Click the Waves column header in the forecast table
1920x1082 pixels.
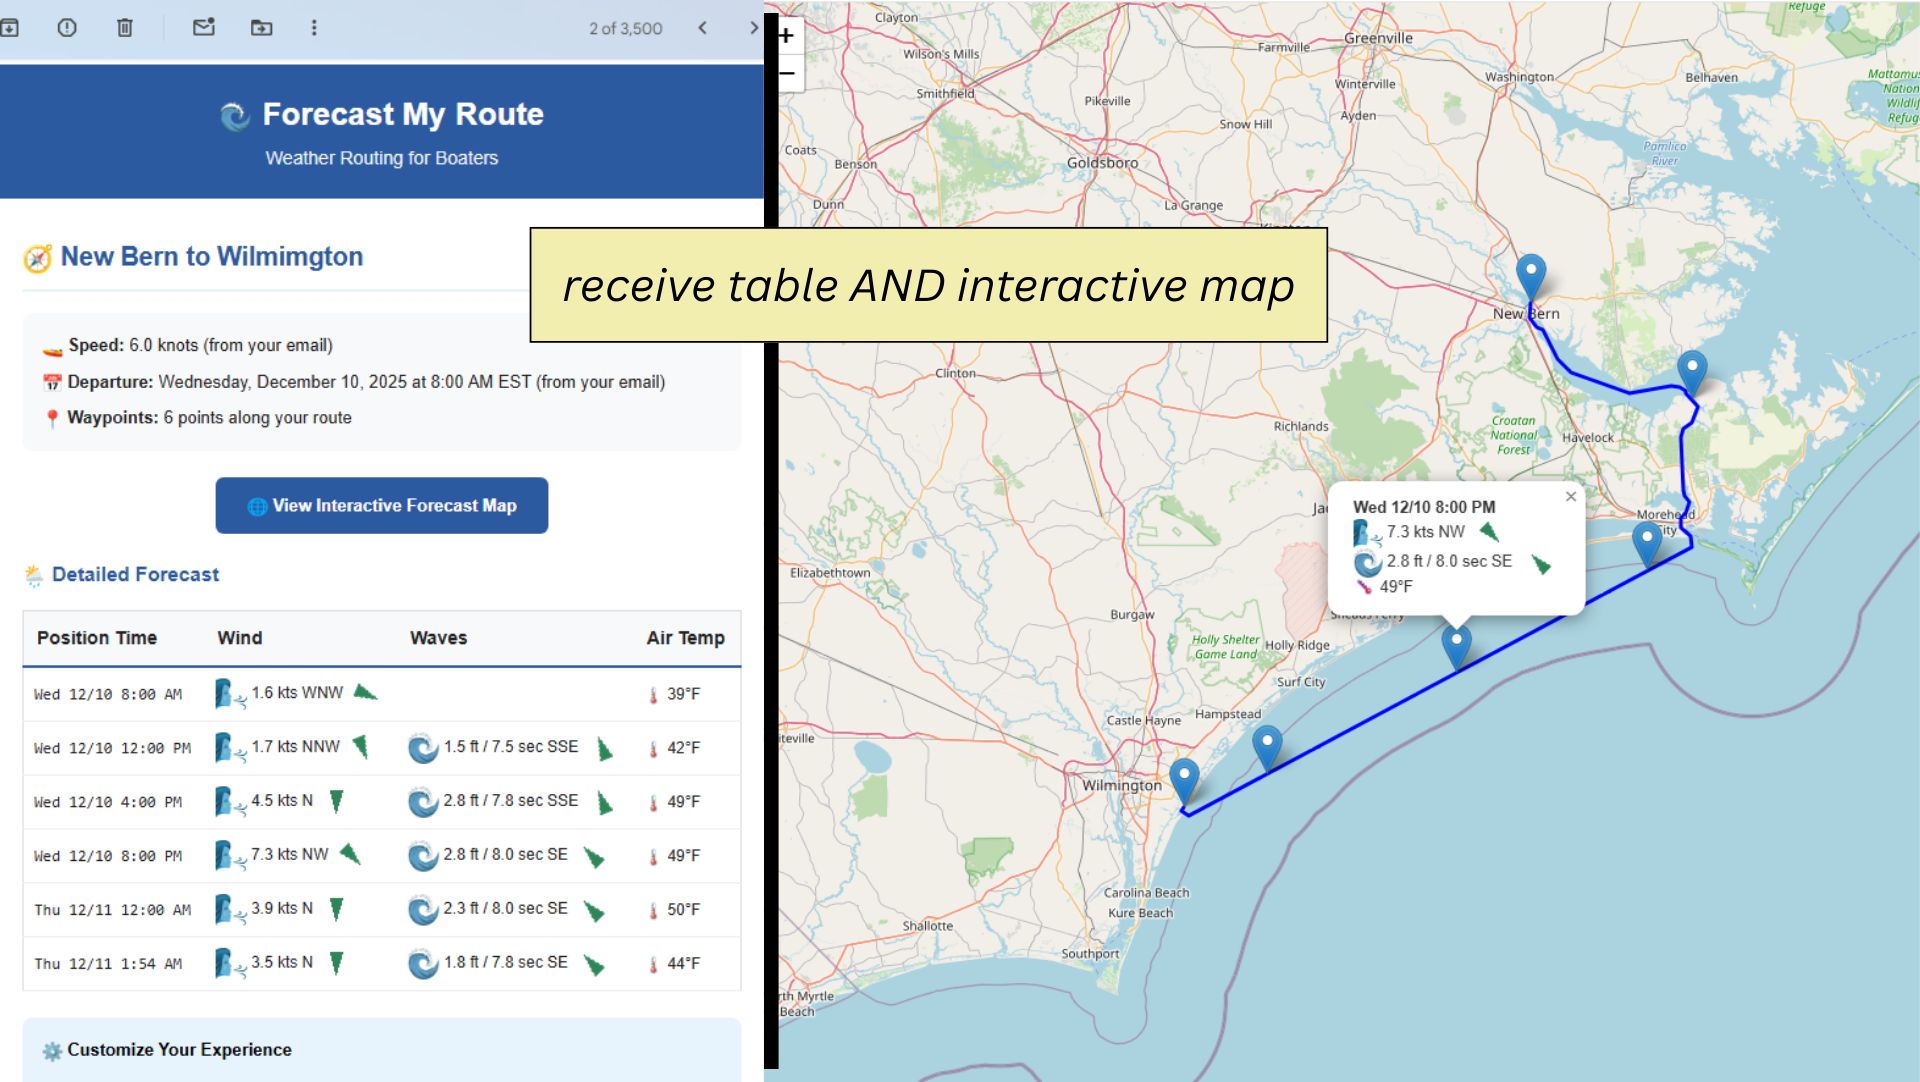point(438,638)
